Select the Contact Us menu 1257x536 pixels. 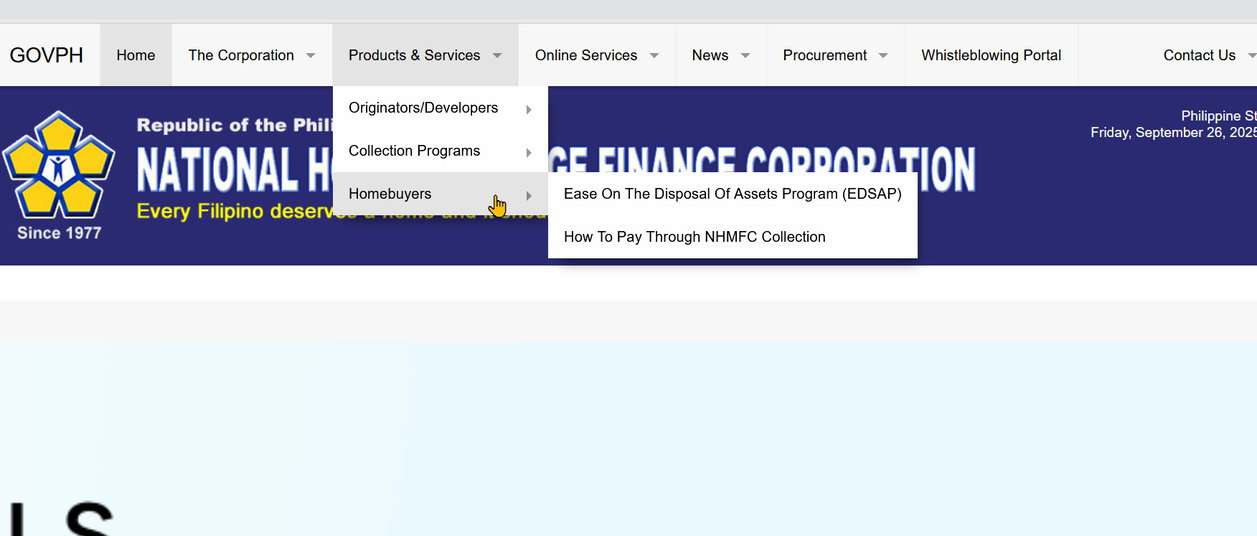pyautogui.click(x=1199, y=55)
